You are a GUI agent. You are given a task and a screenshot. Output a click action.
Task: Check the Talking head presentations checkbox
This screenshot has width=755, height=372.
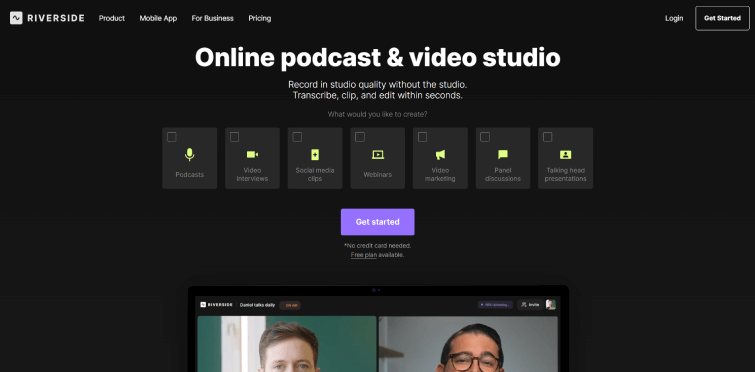pyautogui.click(x=547, y=137)
